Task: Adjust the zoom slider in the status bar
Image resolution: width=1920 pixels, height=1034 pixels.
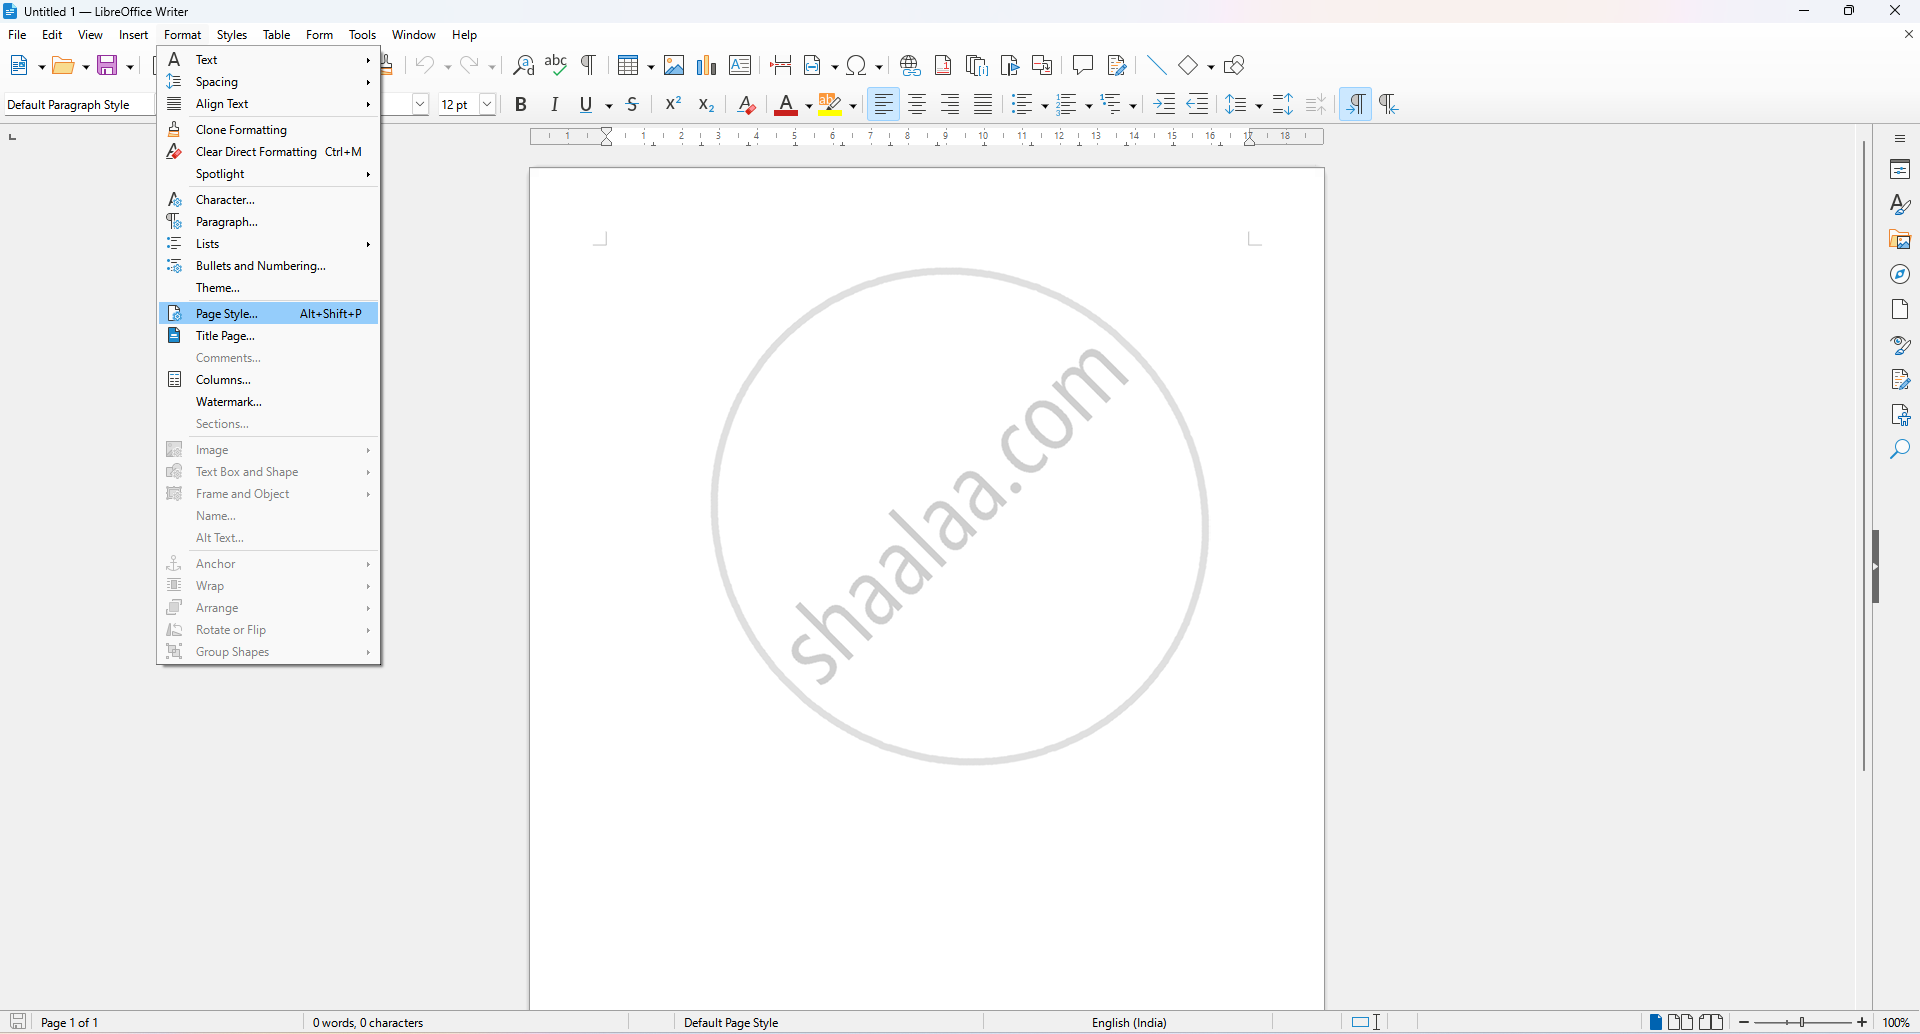Action: coord(1803,1022)
